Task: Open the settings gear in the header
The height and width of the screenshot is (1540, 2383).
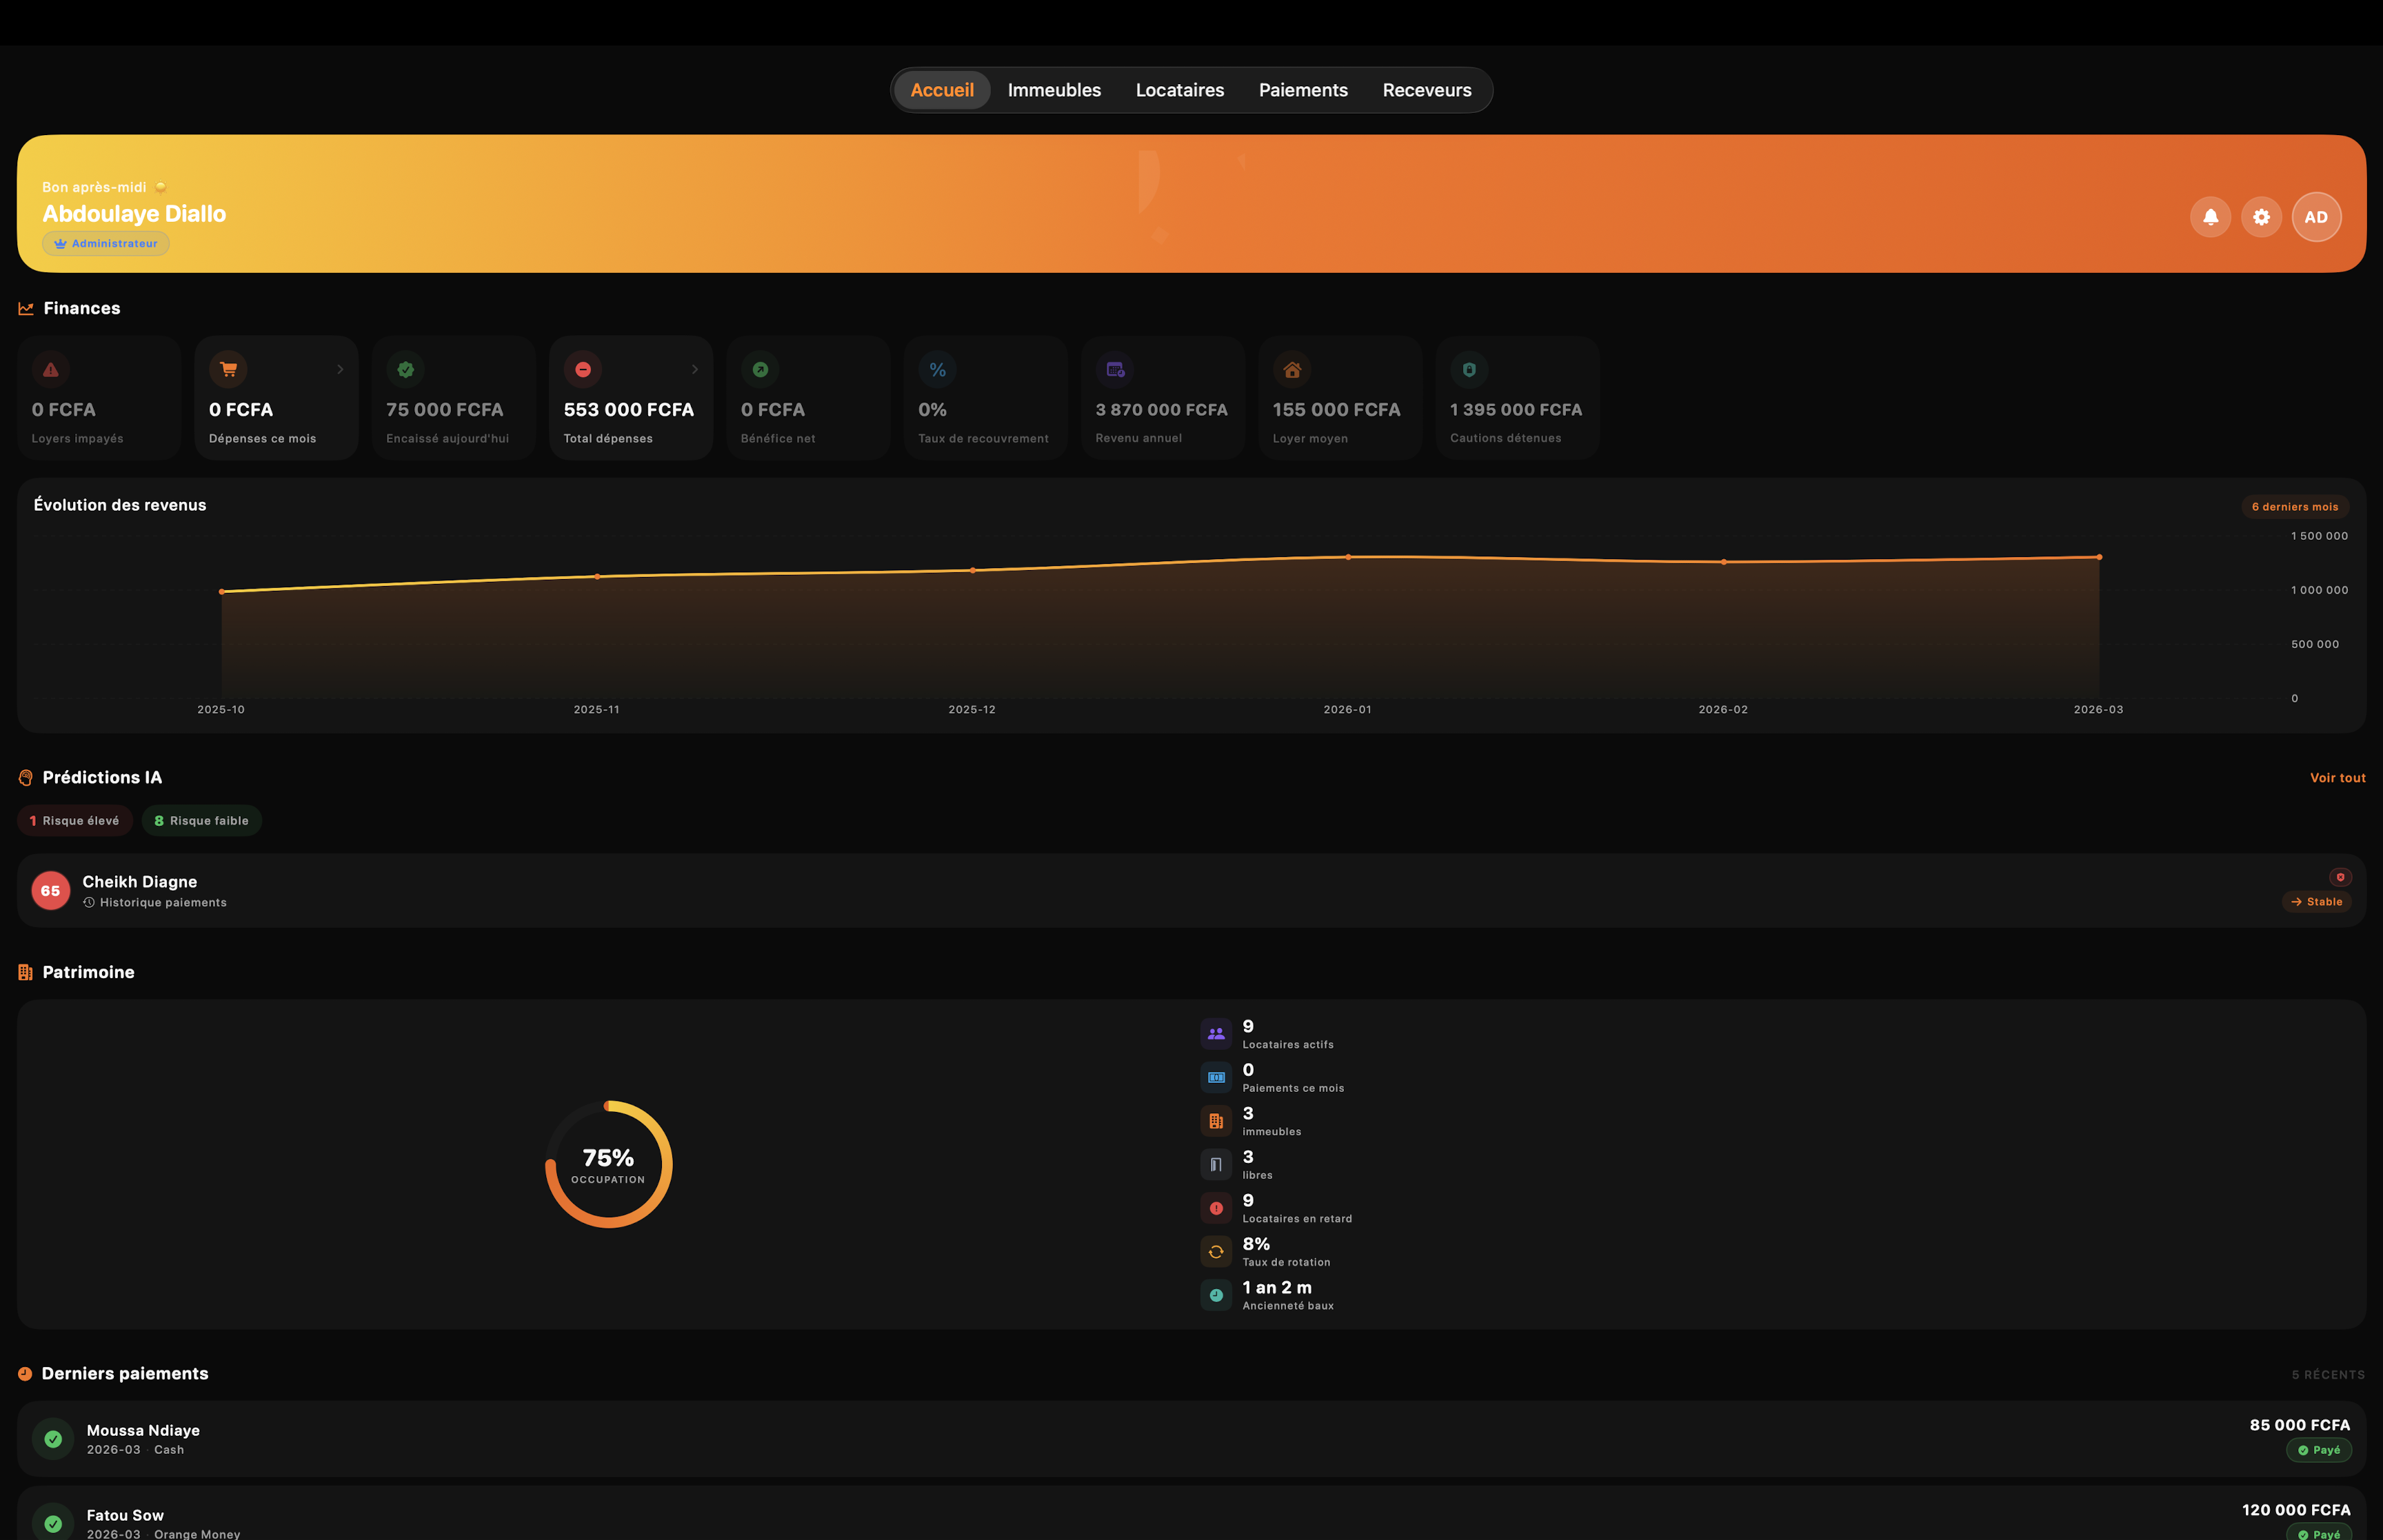Action: [2261, 216]
